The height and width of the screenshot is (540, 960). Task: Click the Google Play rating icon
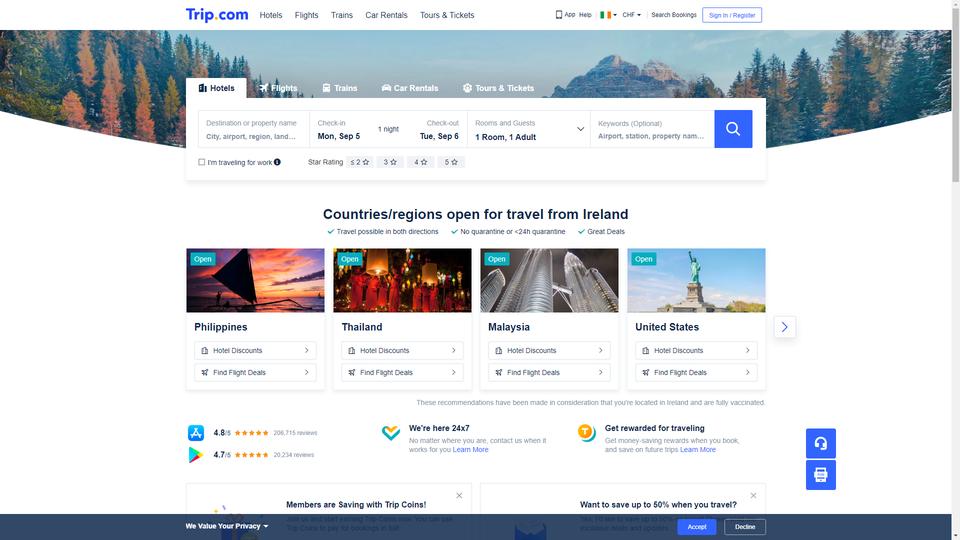point(196,455)
